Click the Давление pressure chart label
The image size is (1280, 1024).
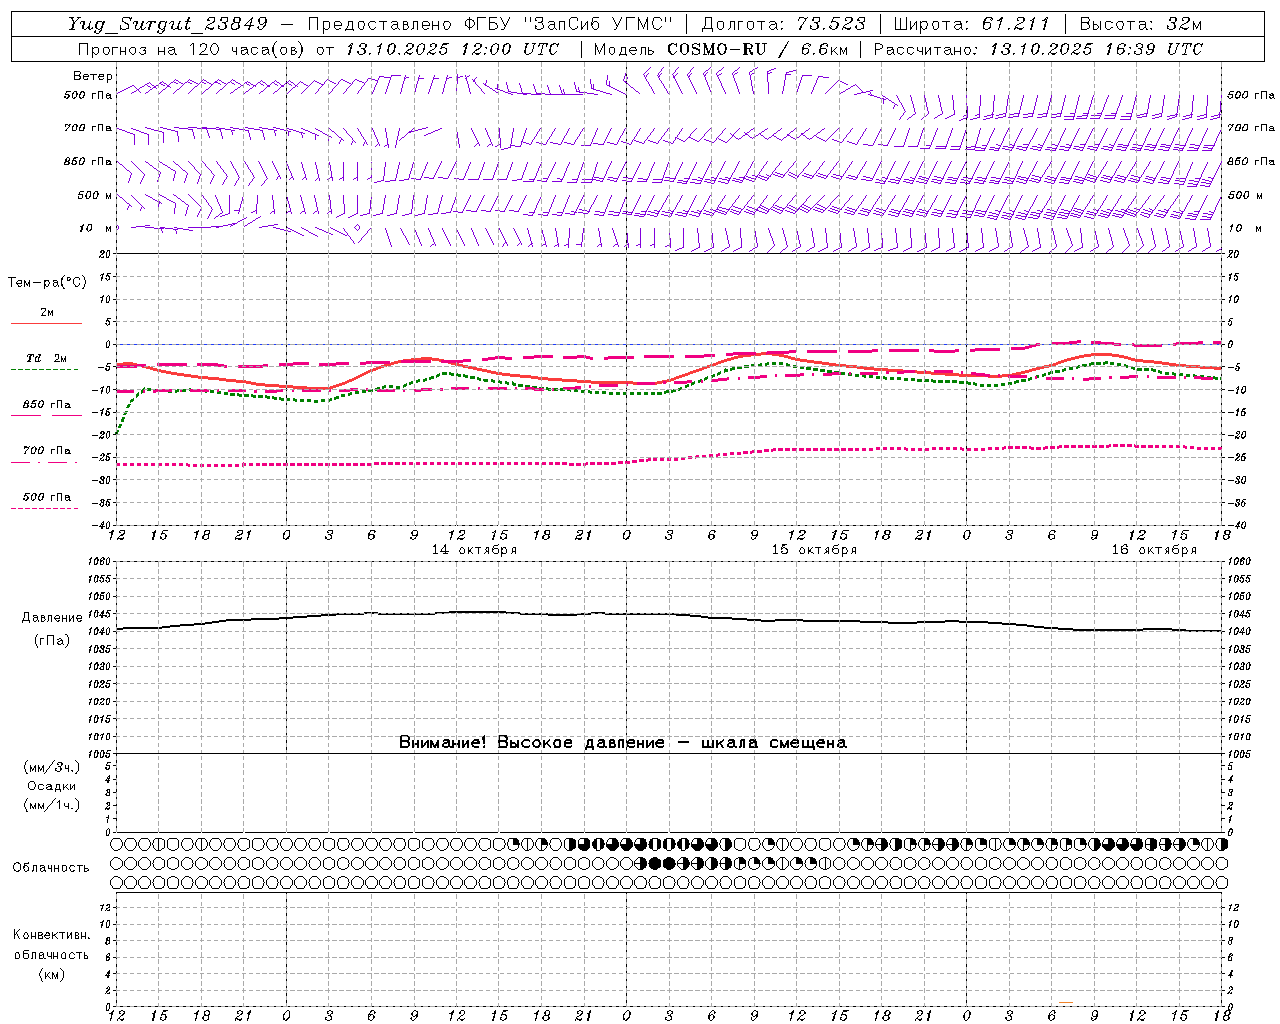52,618
